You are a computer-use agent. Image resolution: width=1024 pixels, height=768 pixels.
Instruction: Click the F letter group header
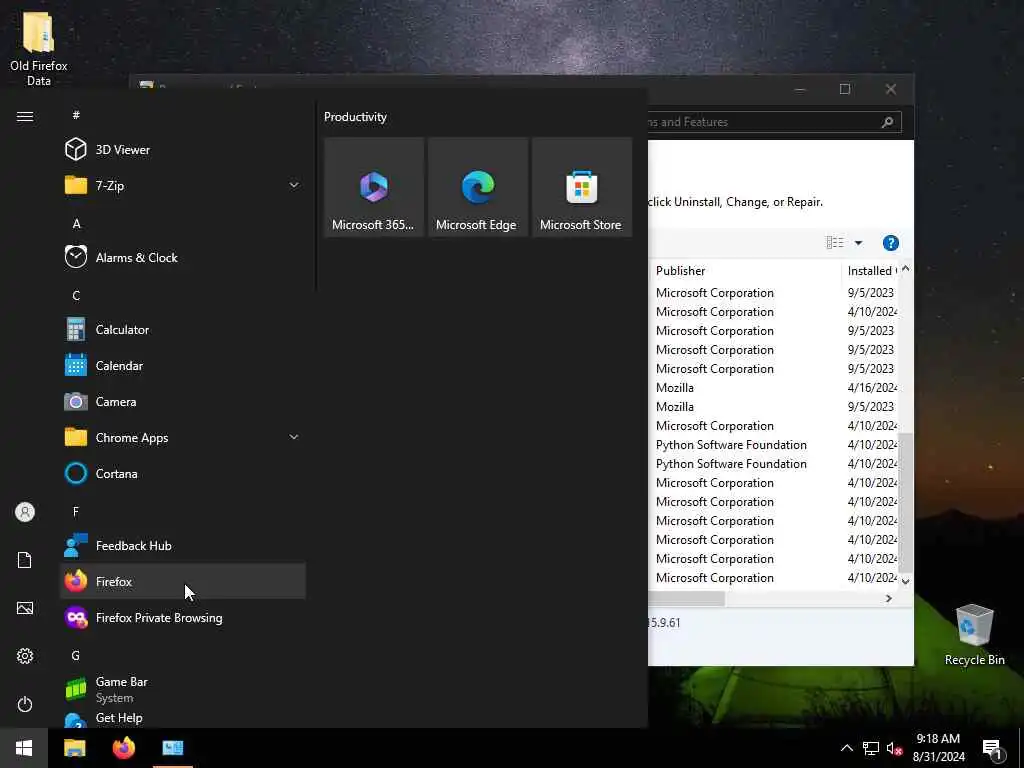coord(76,511)
